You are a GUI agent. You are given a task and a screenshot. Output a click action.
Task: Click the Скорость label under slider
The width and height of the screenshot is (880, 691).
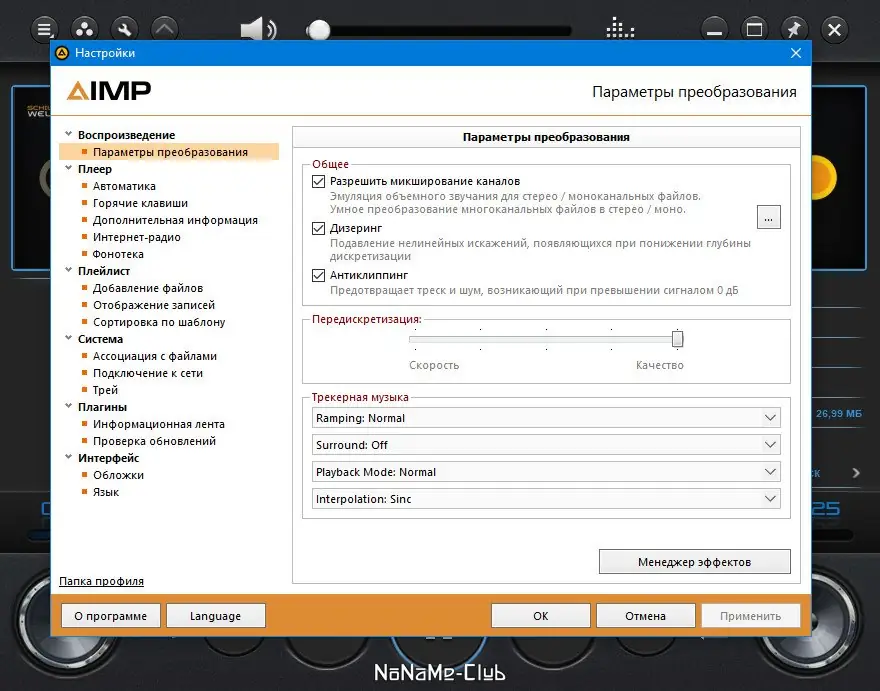pos(434,365)
